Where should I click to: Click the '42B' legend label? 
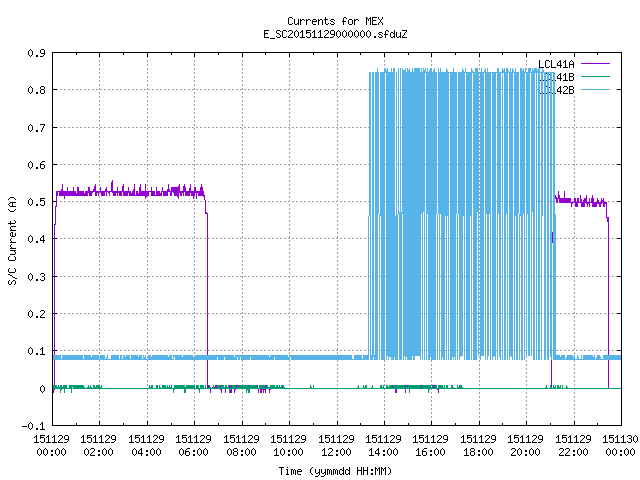[x=565, y=90]
